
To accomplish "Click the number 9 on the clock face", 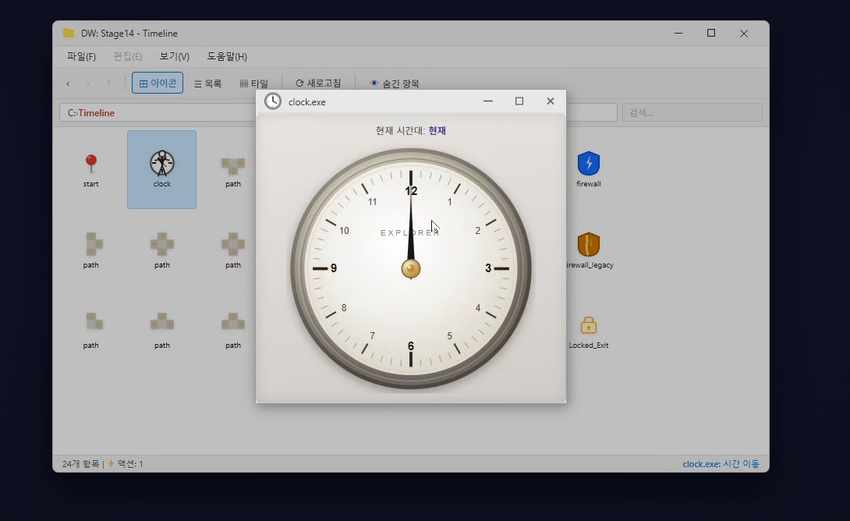I will pyautogui.click(x=333, y=268).
